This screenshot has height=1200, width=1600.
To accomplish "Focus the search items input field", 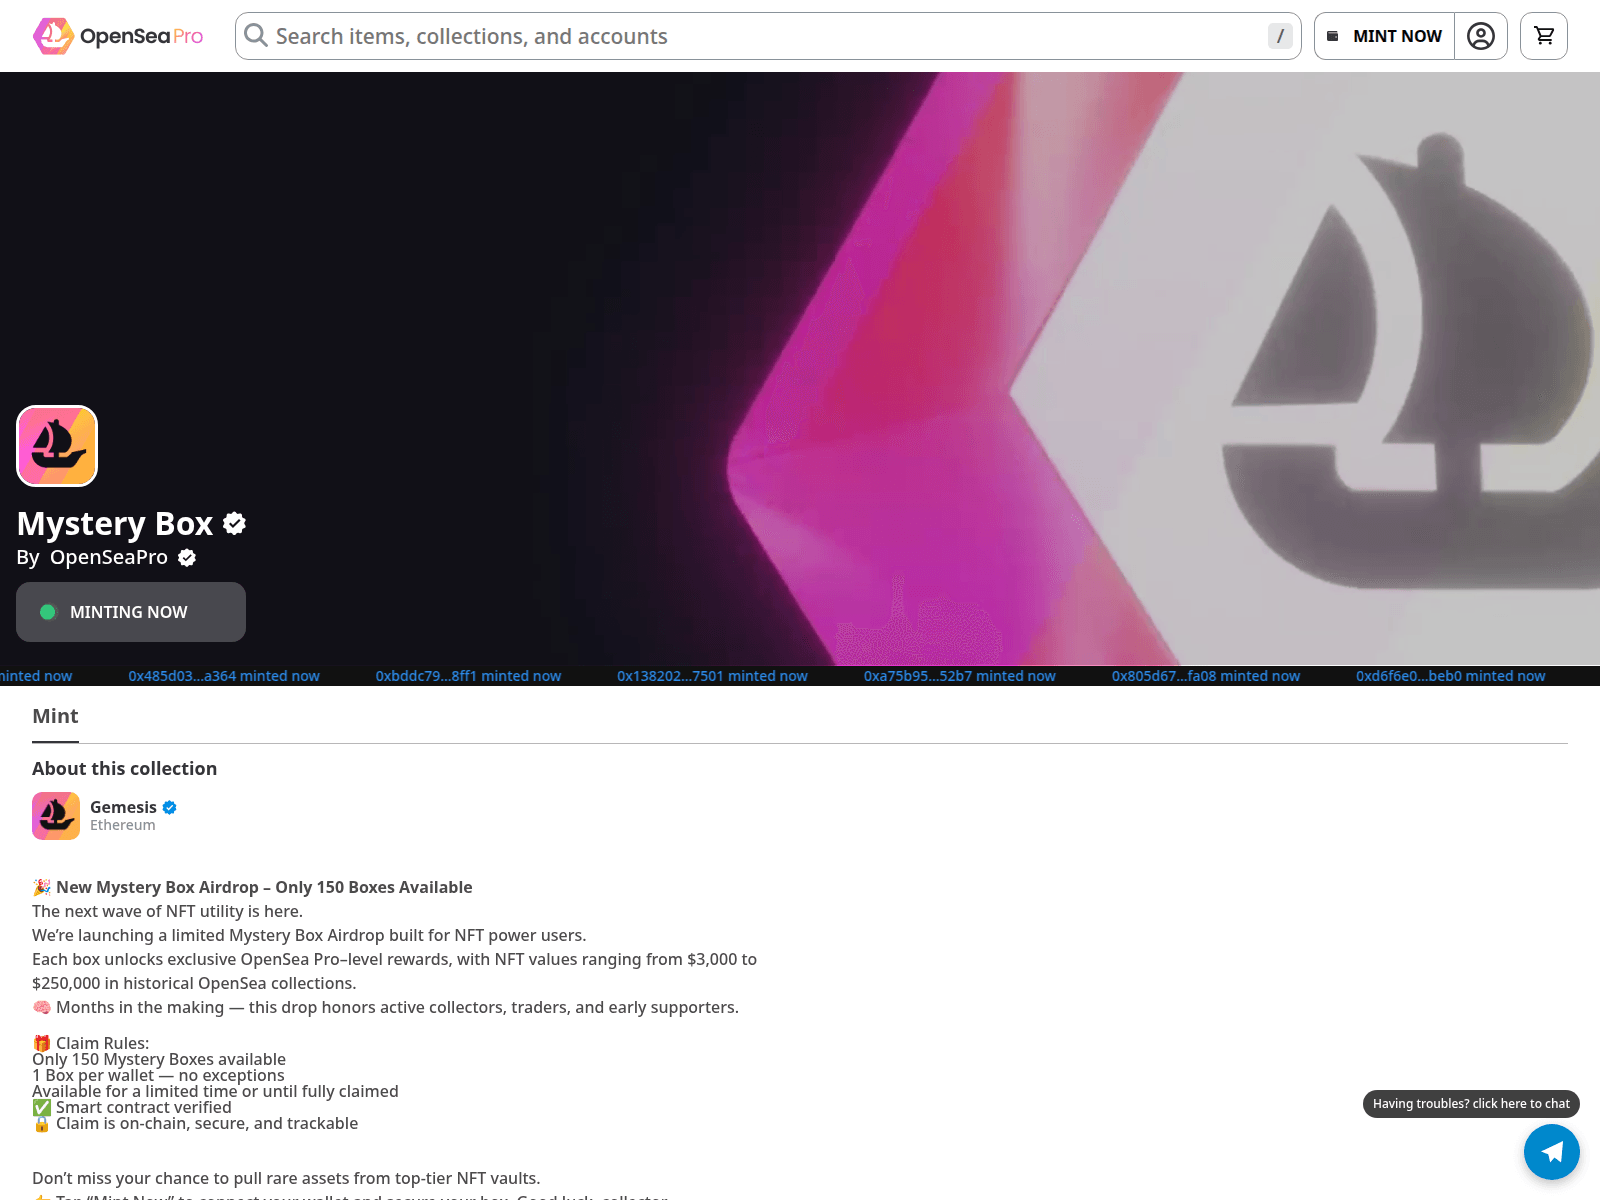I will [x=760, y=36].
